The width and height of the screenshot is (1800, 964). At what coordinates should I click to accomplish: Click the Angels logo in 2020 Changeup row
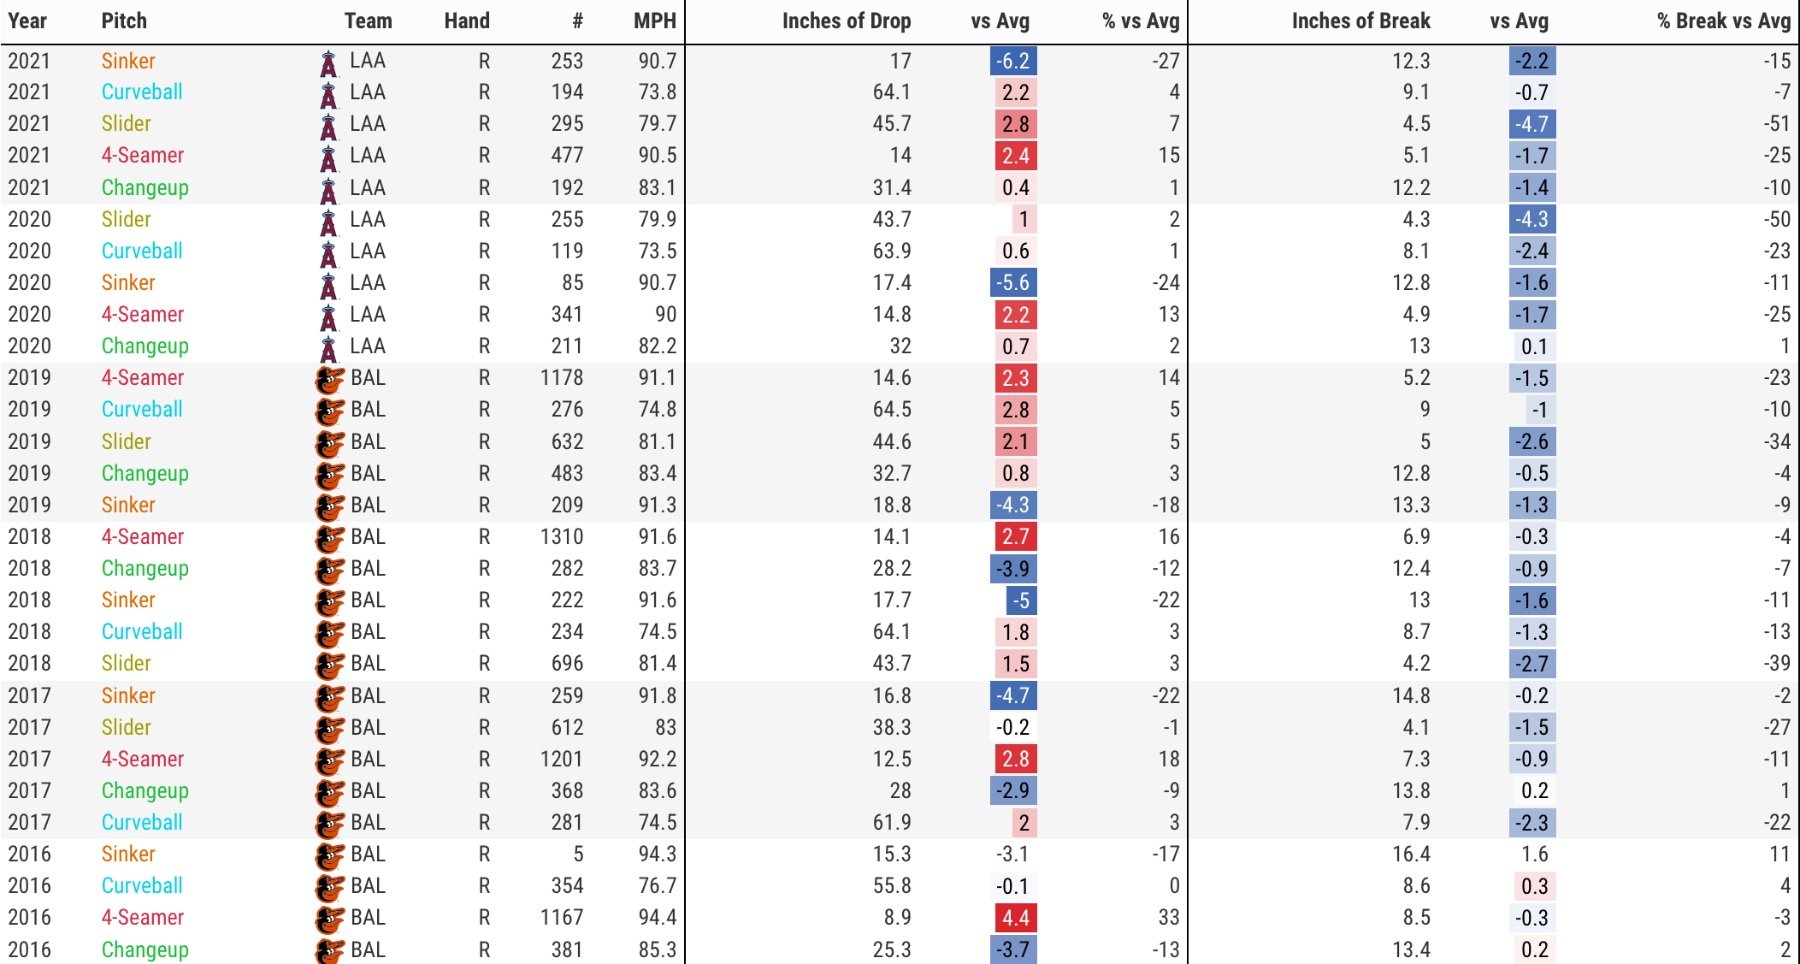tap(328, 348)
